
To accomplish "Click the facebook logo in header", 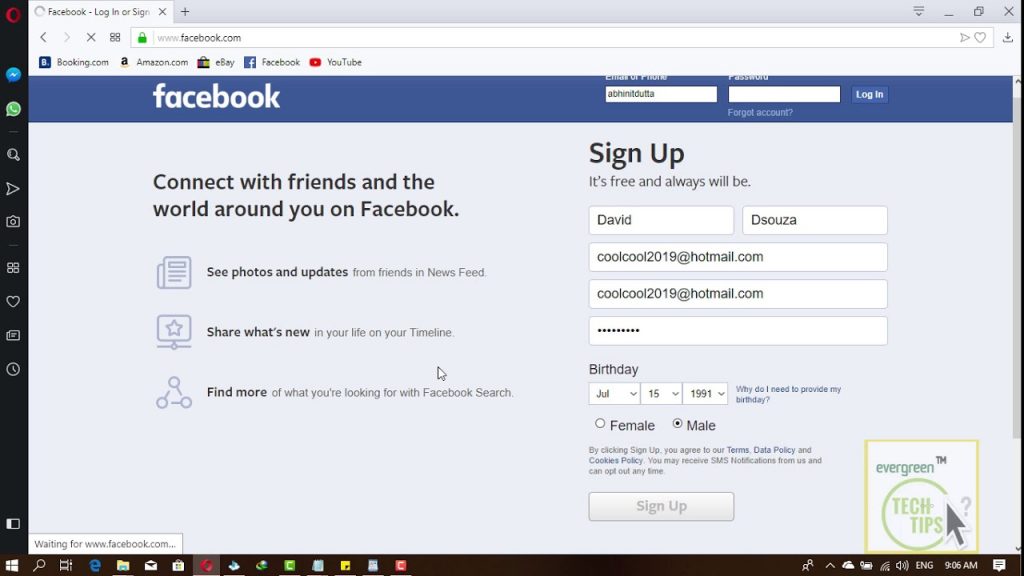I will point(216,97).
